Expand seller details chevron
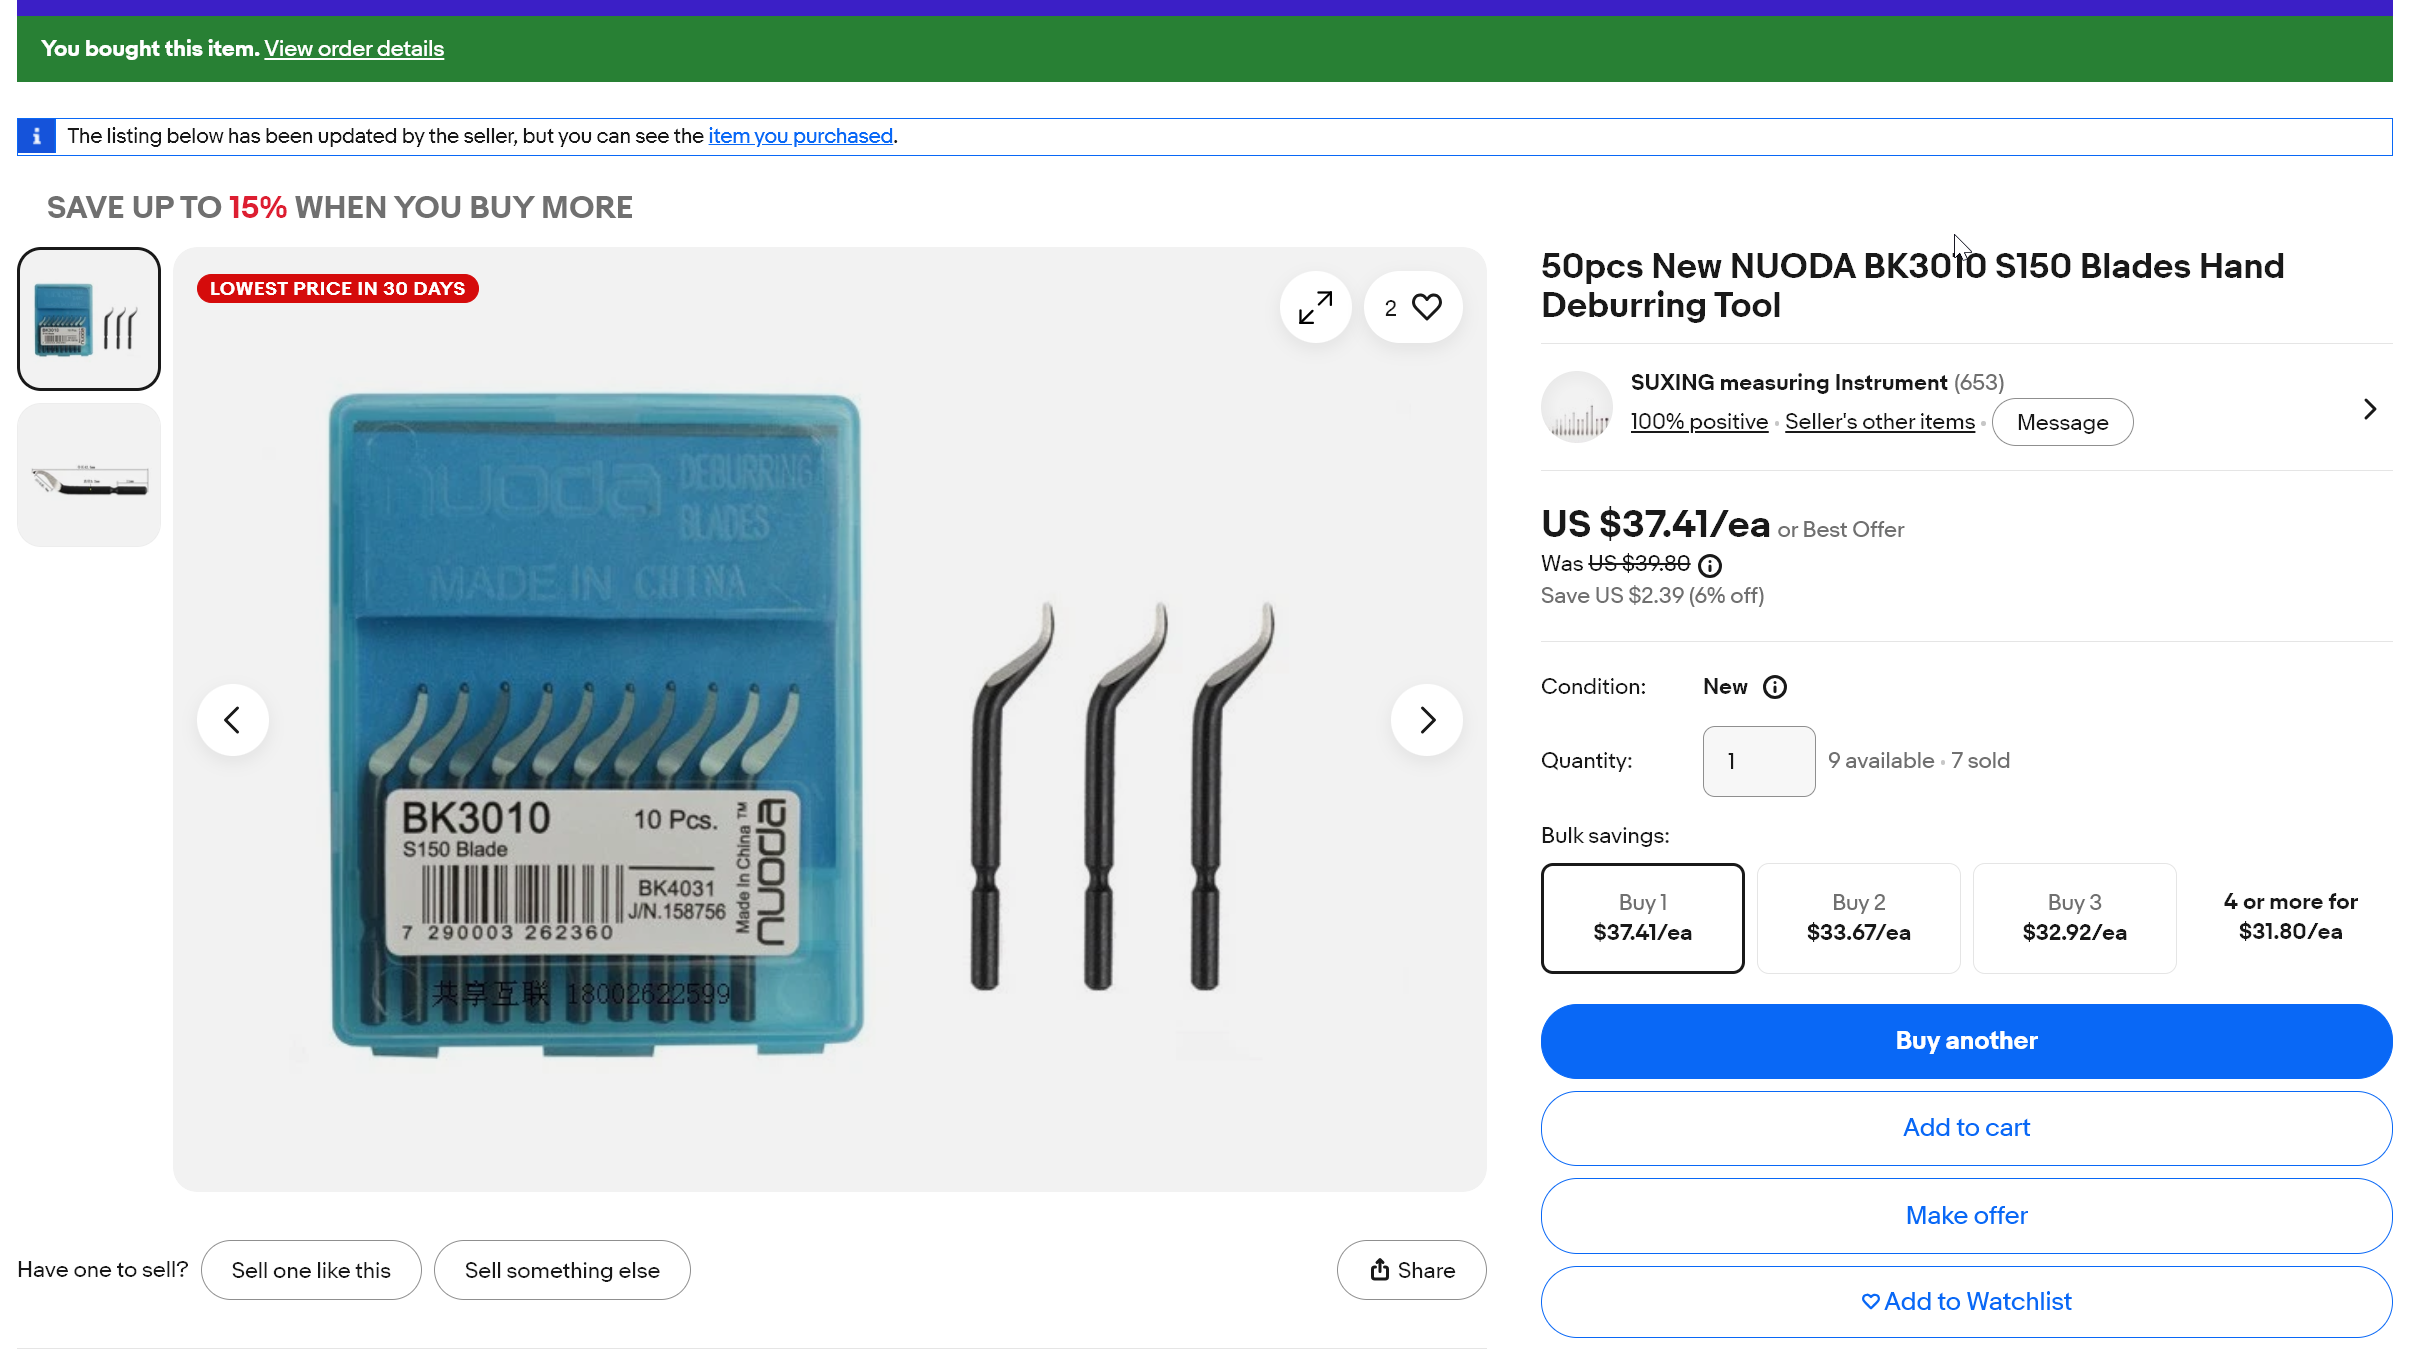The width and height of the screenshot is (2429, 1360). coord(2370,409)
